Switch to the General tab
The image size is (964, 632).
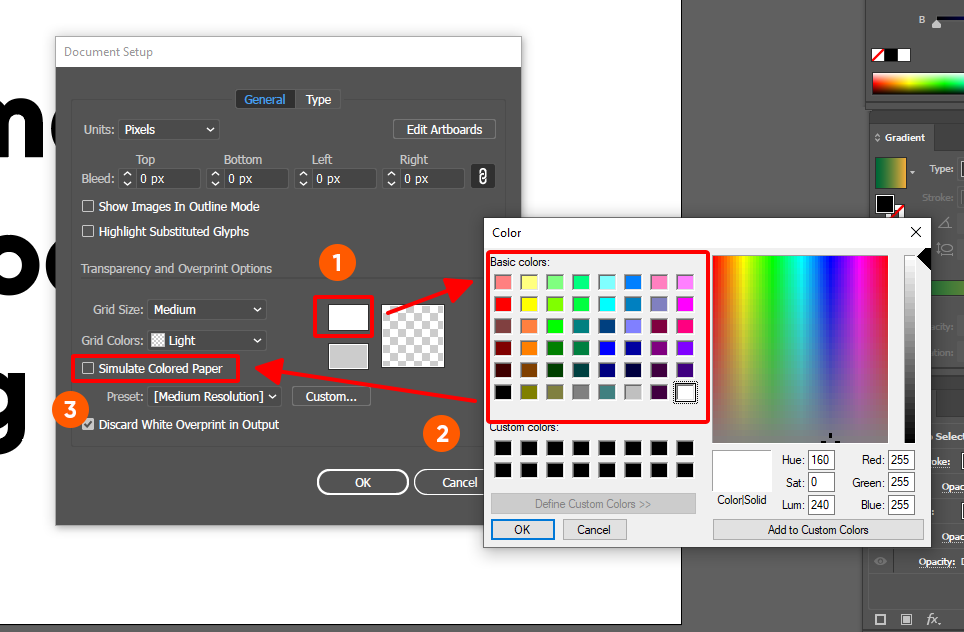tap(265, 99)
